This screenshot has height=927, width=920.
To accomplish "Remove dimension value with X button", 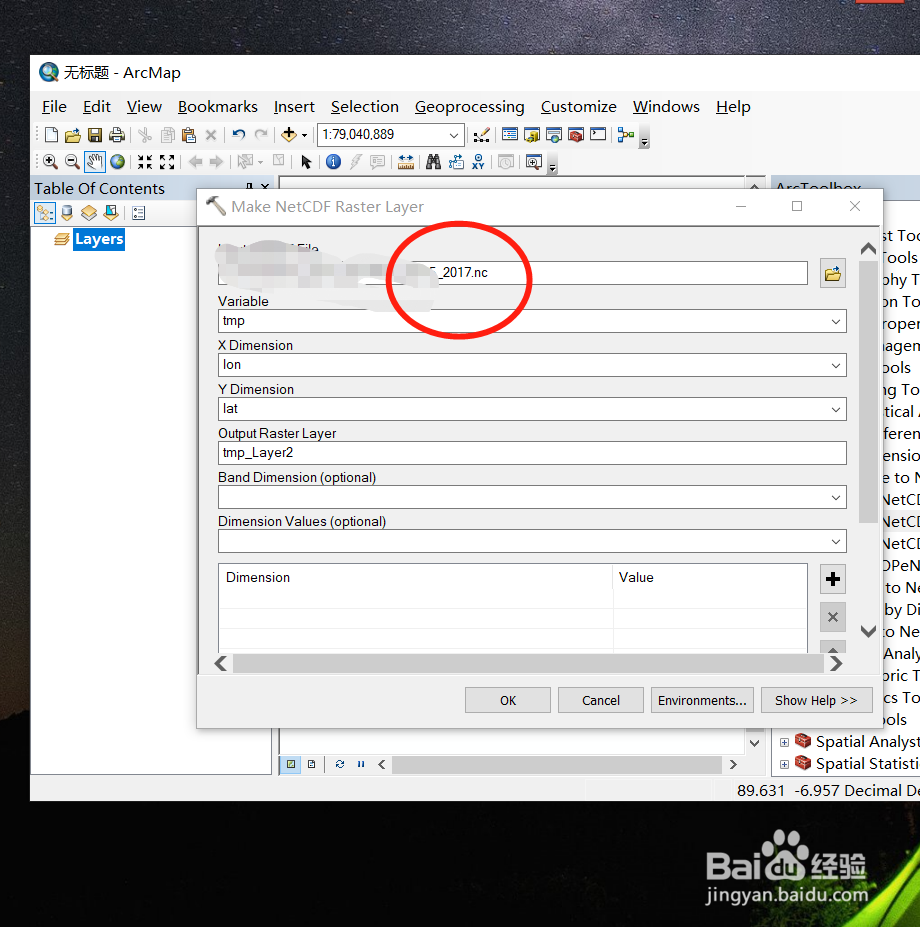I will [832, 617].
